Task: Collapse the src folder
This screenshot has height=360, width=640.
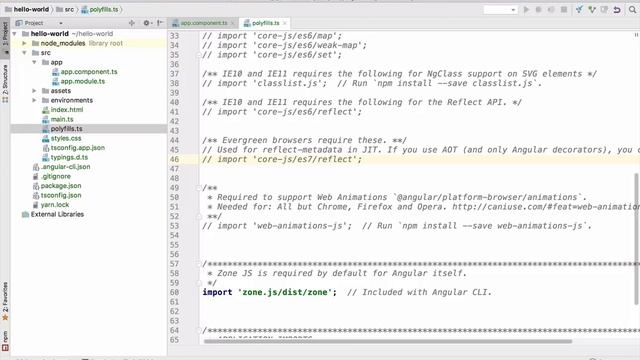Action: tap(24, 53)
